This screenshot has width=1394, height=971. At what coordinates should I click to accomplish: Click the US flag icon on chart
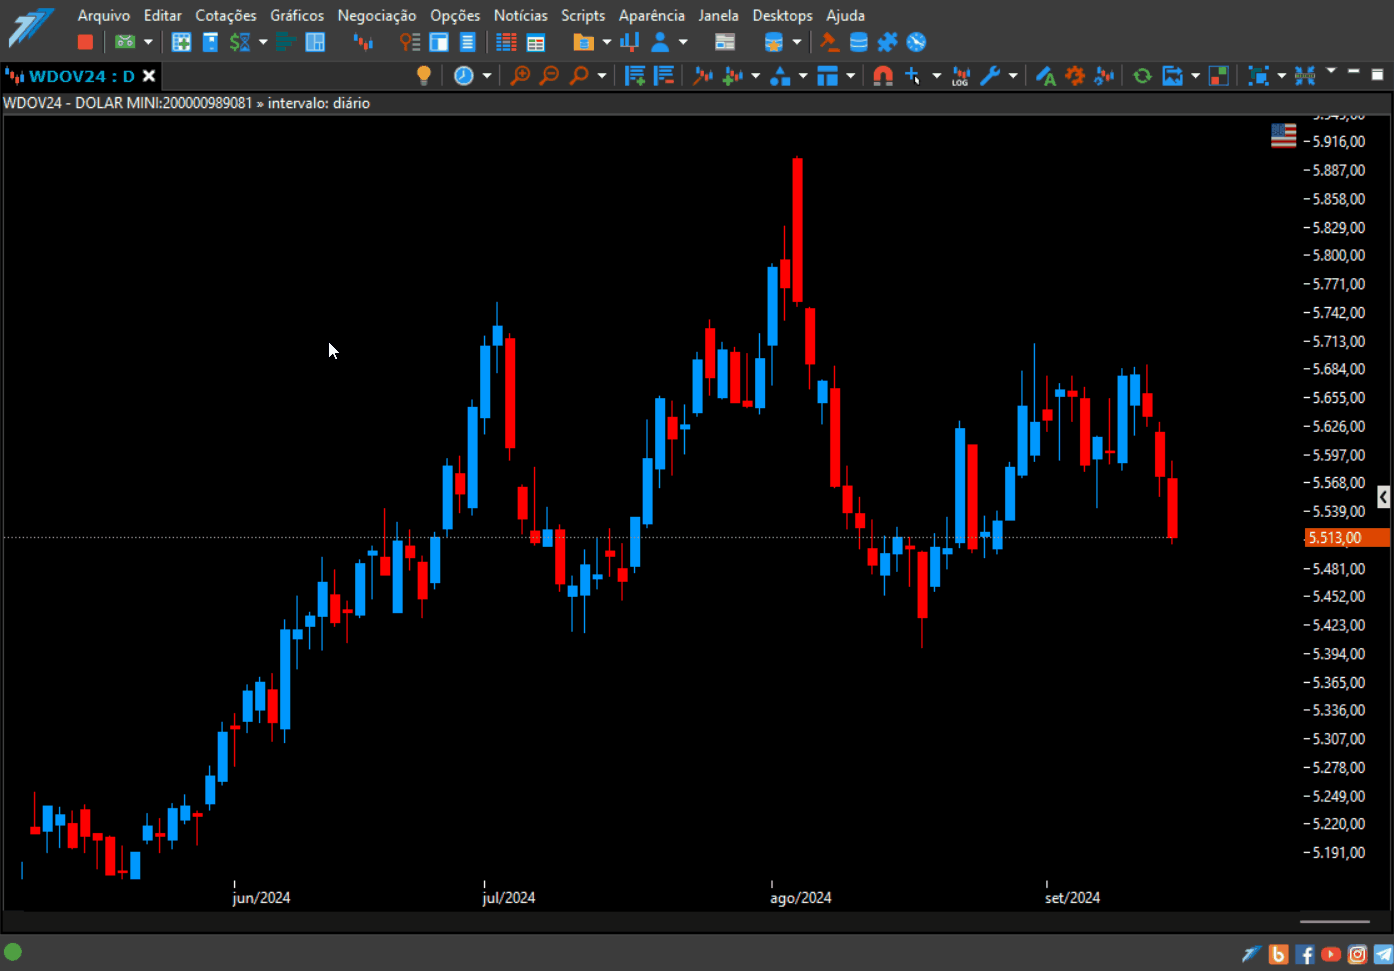pos(1283,135)
